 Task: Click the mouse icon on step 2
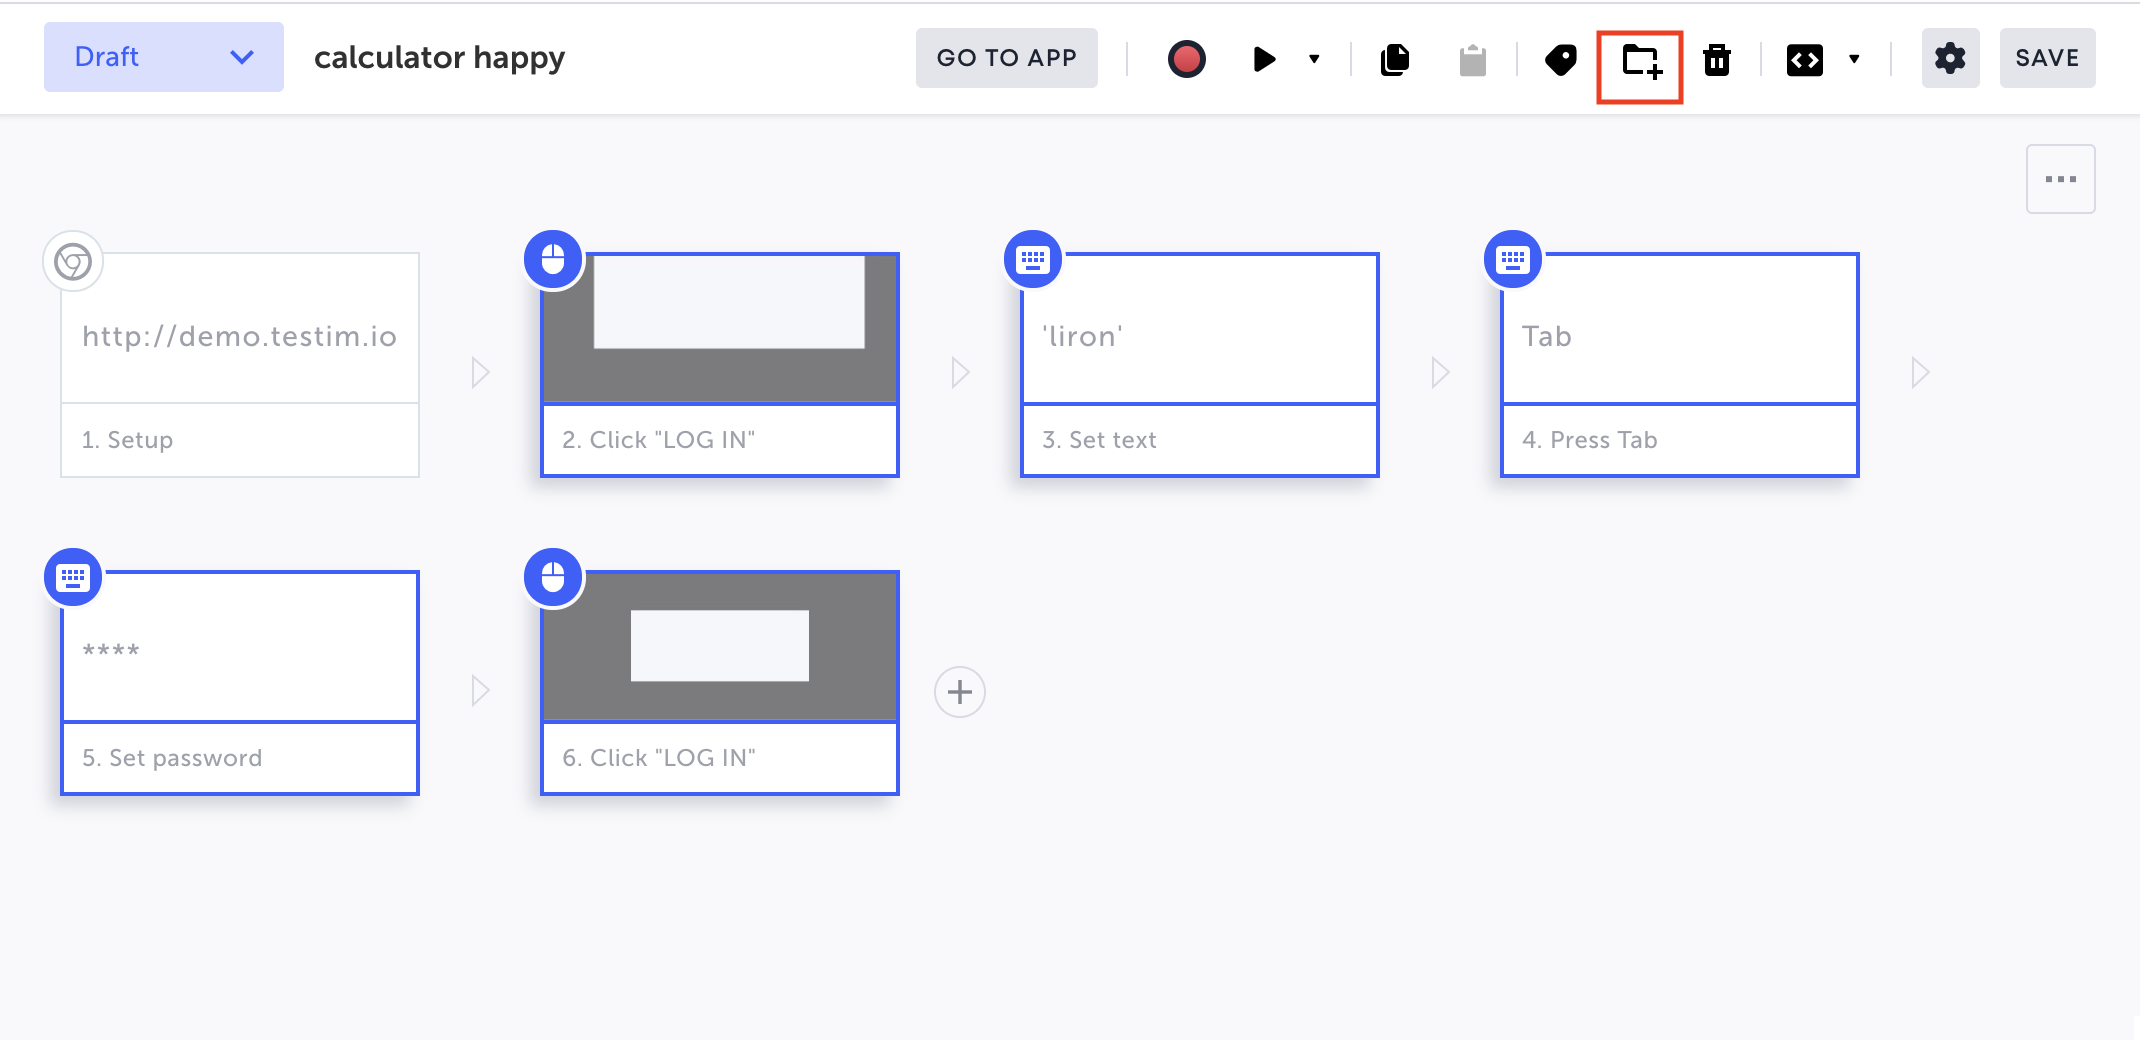pos(553,260)
